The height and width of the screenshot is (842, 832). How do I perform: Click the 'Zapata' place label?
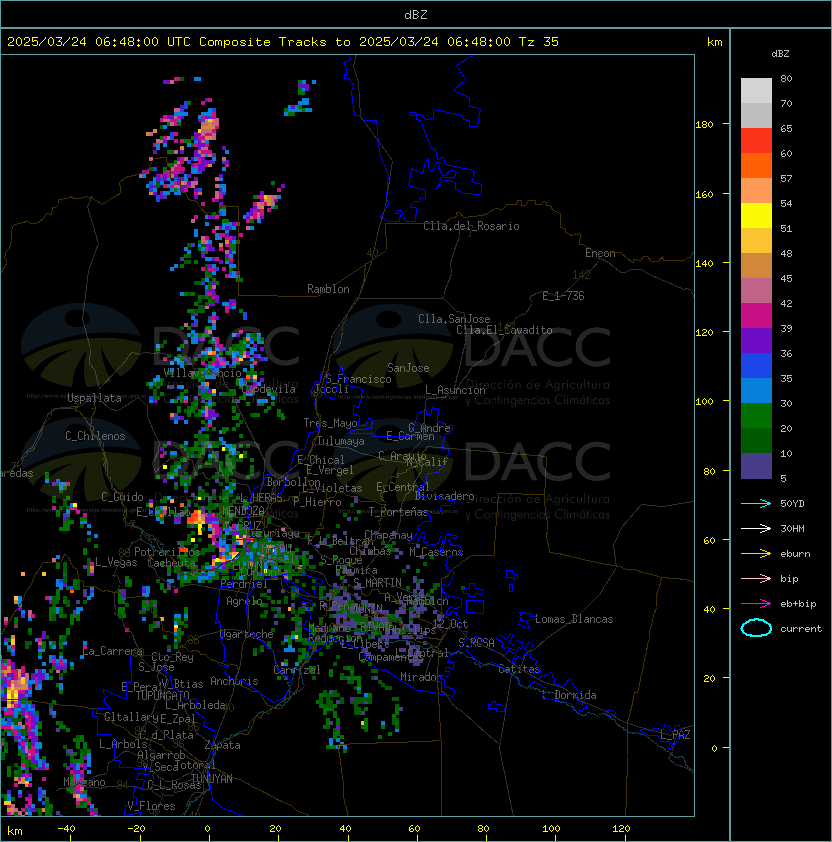[x=222, y=745]
